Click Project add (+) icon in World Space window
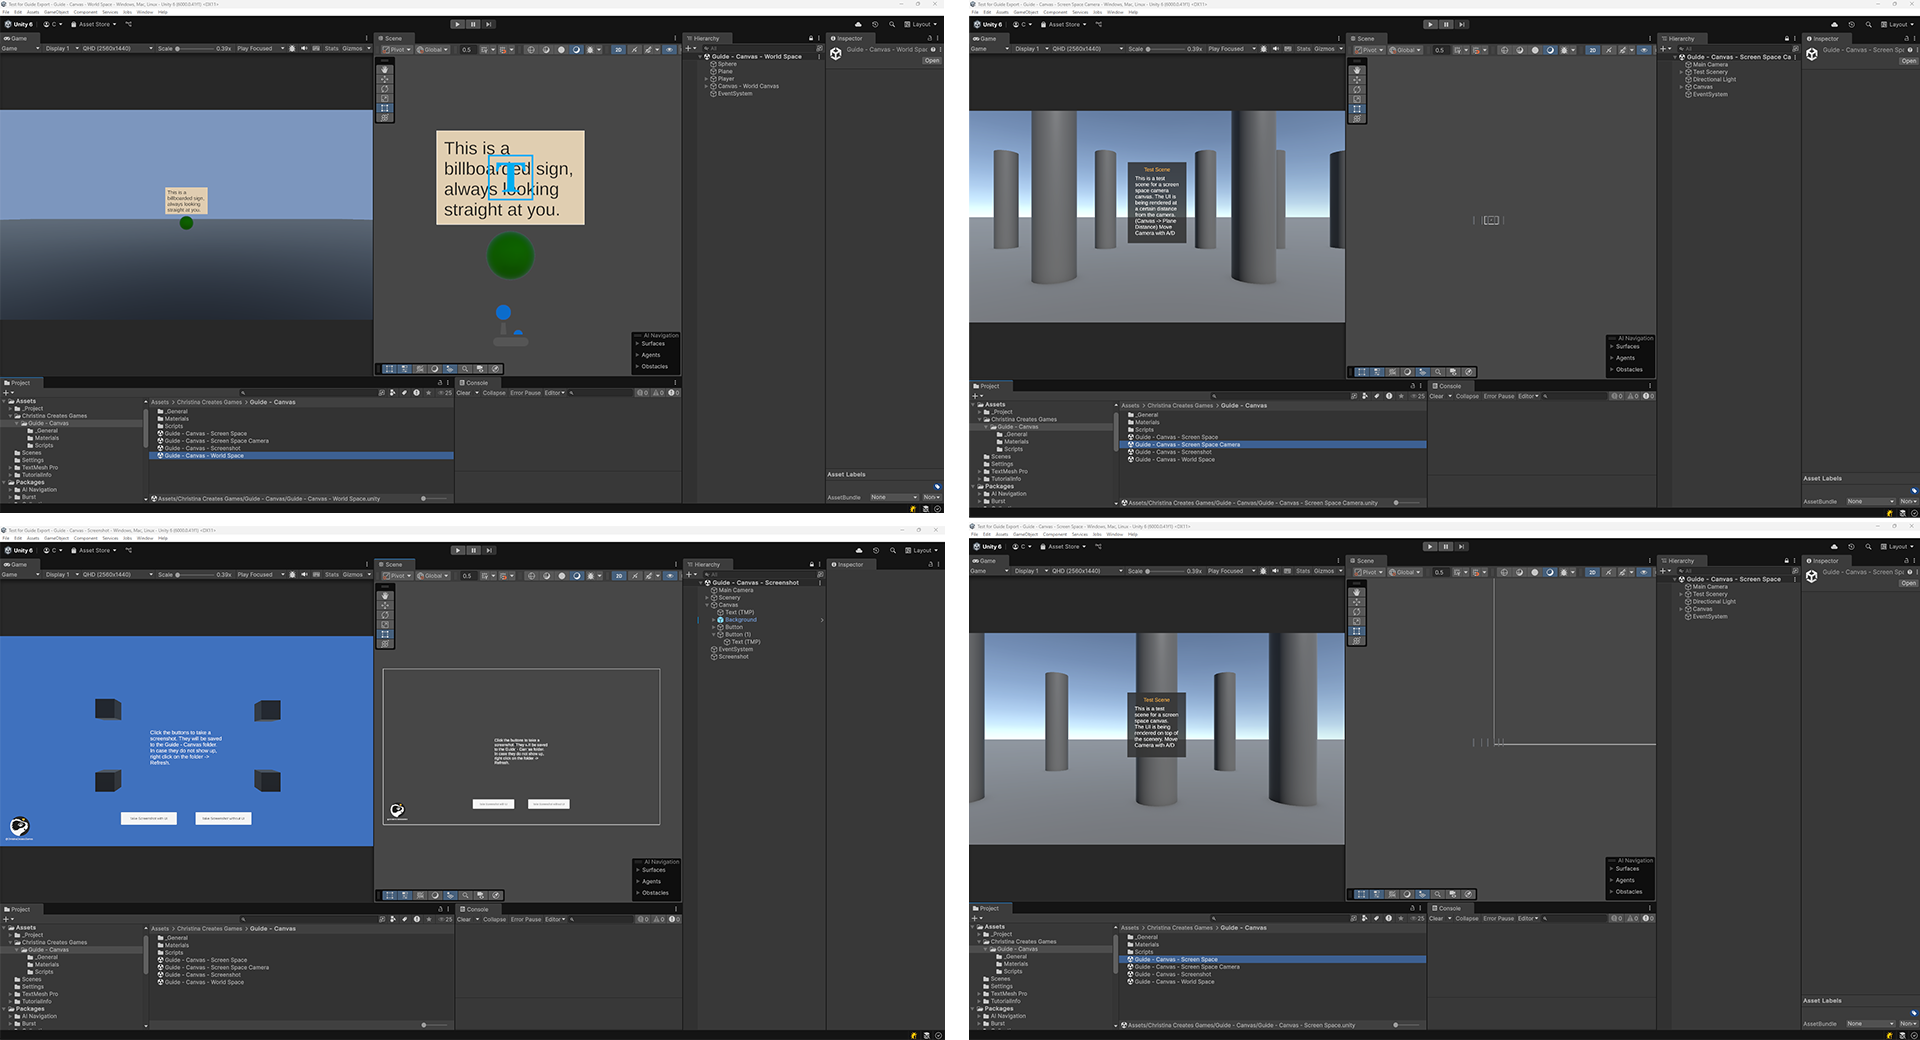 click(x=6, y=392)
